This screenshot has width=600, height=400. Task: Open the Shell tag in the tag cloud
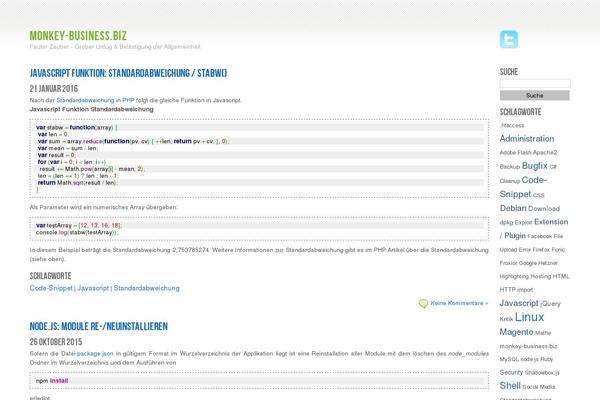[x=510, y=385]
